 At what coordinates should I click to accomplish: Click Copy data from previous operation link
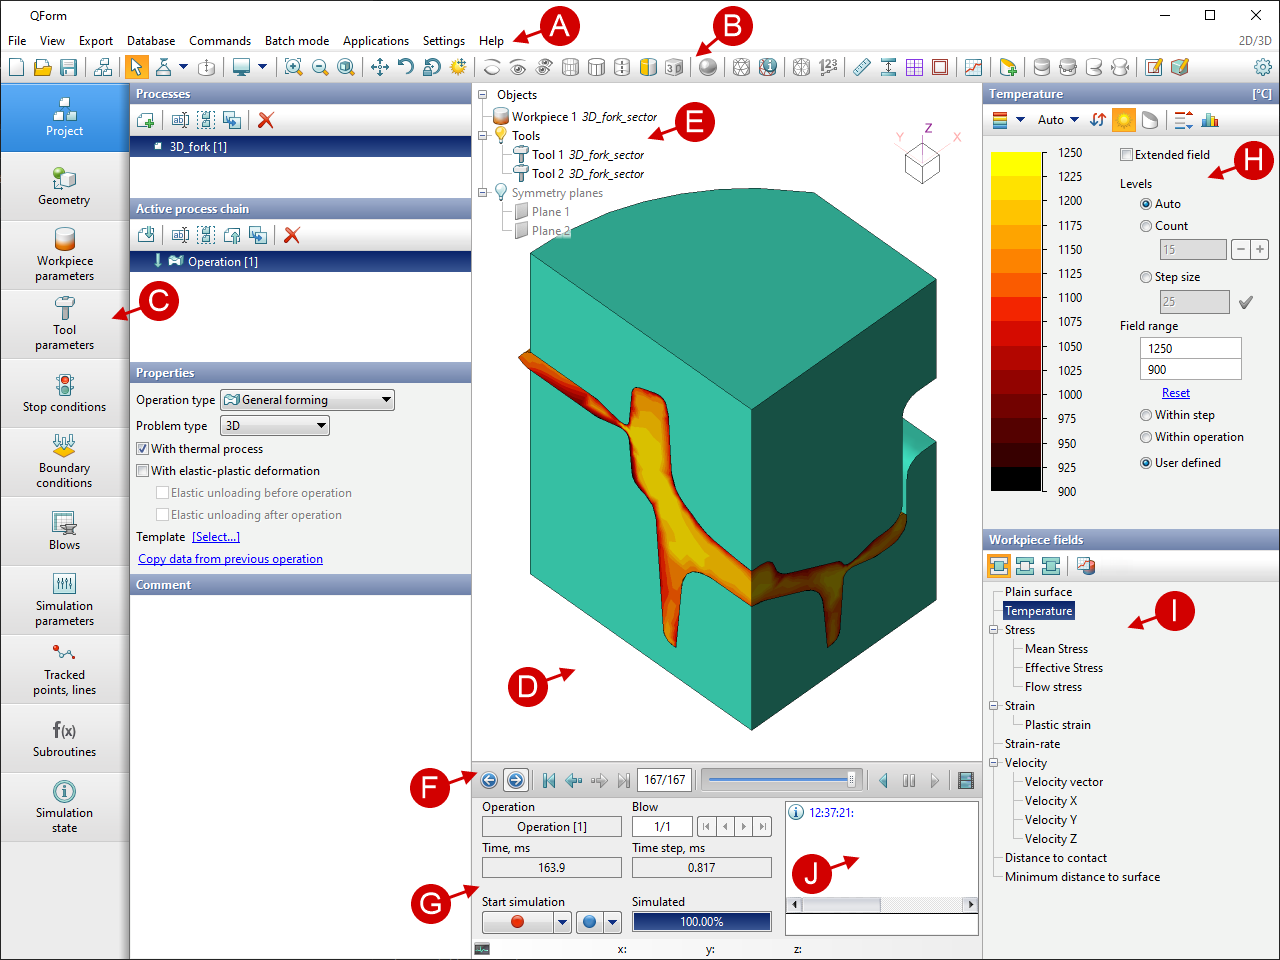[230, 559]
